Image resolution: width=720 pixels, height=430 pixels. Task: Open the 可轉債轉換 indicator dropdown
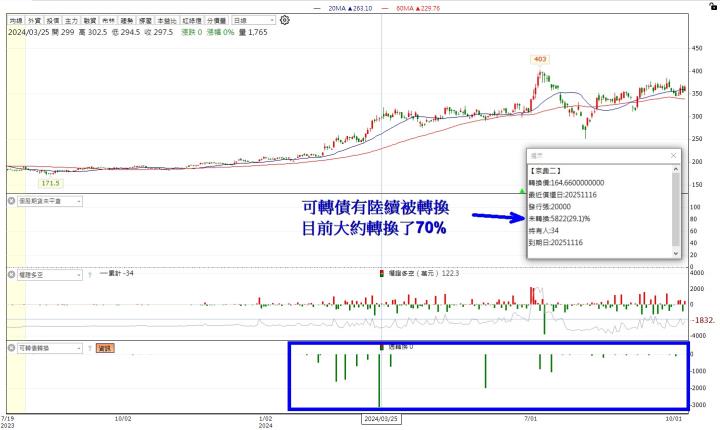[50, 348]
